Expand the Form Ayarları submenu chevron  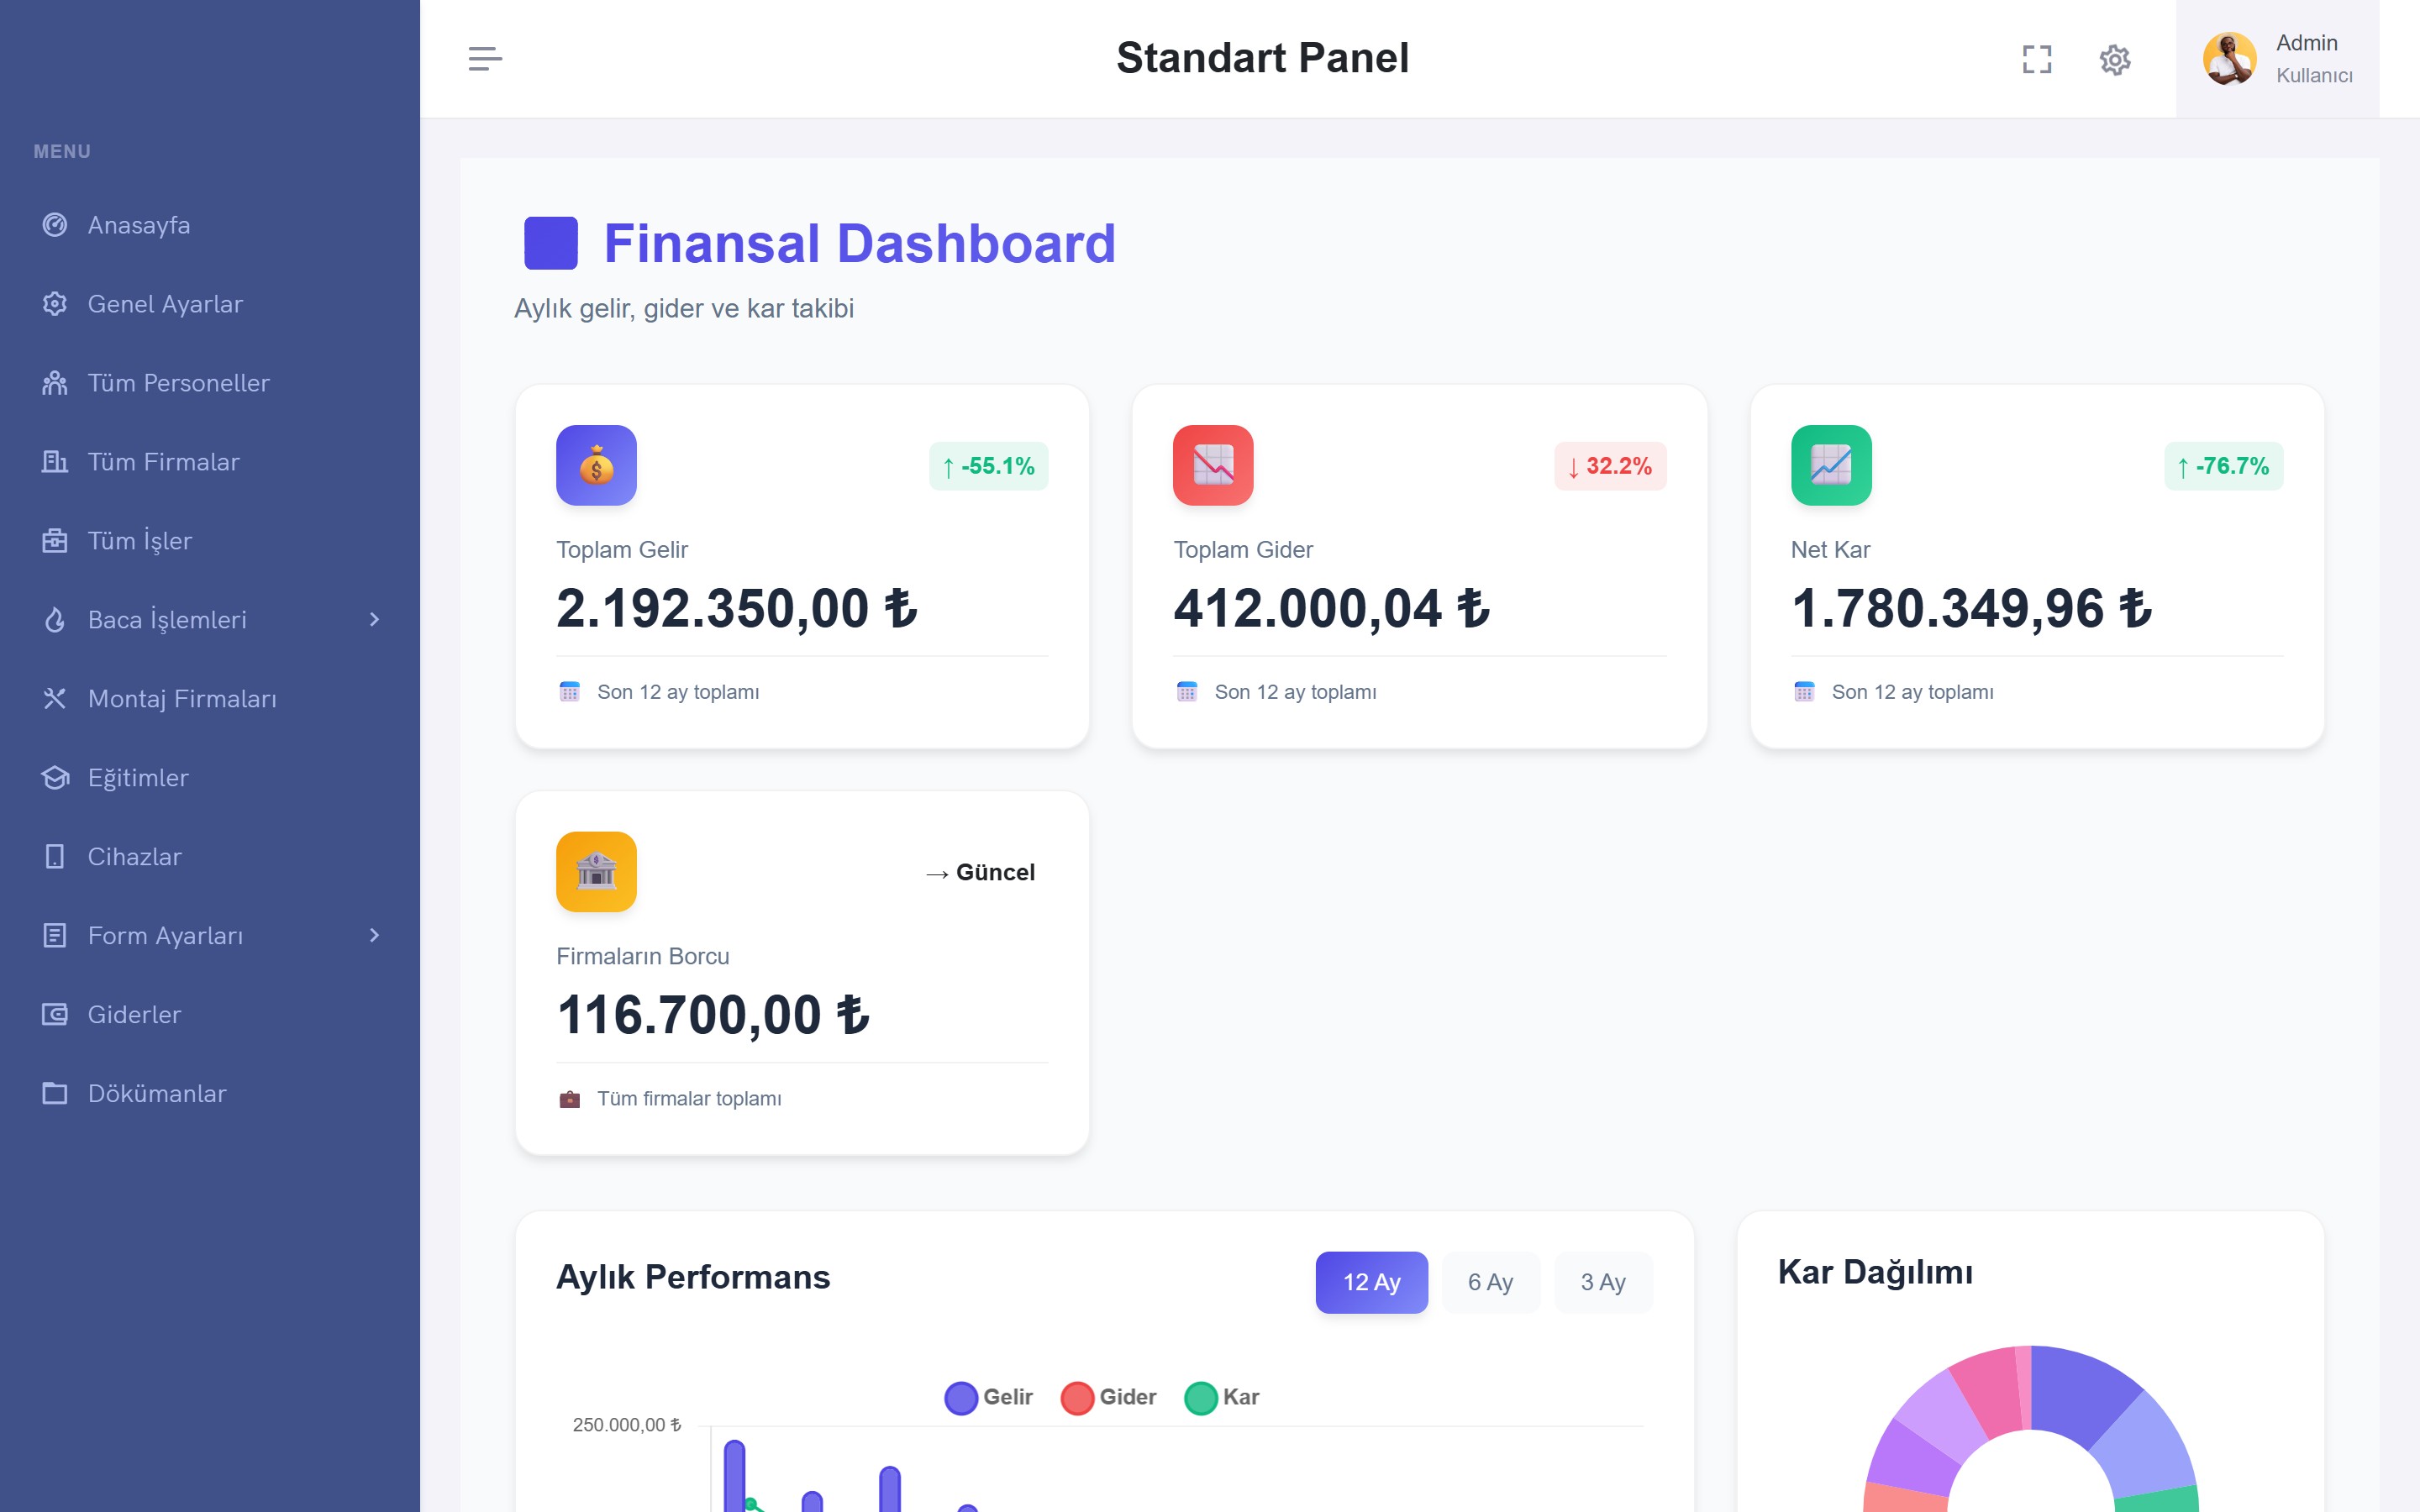pos(374,936)
